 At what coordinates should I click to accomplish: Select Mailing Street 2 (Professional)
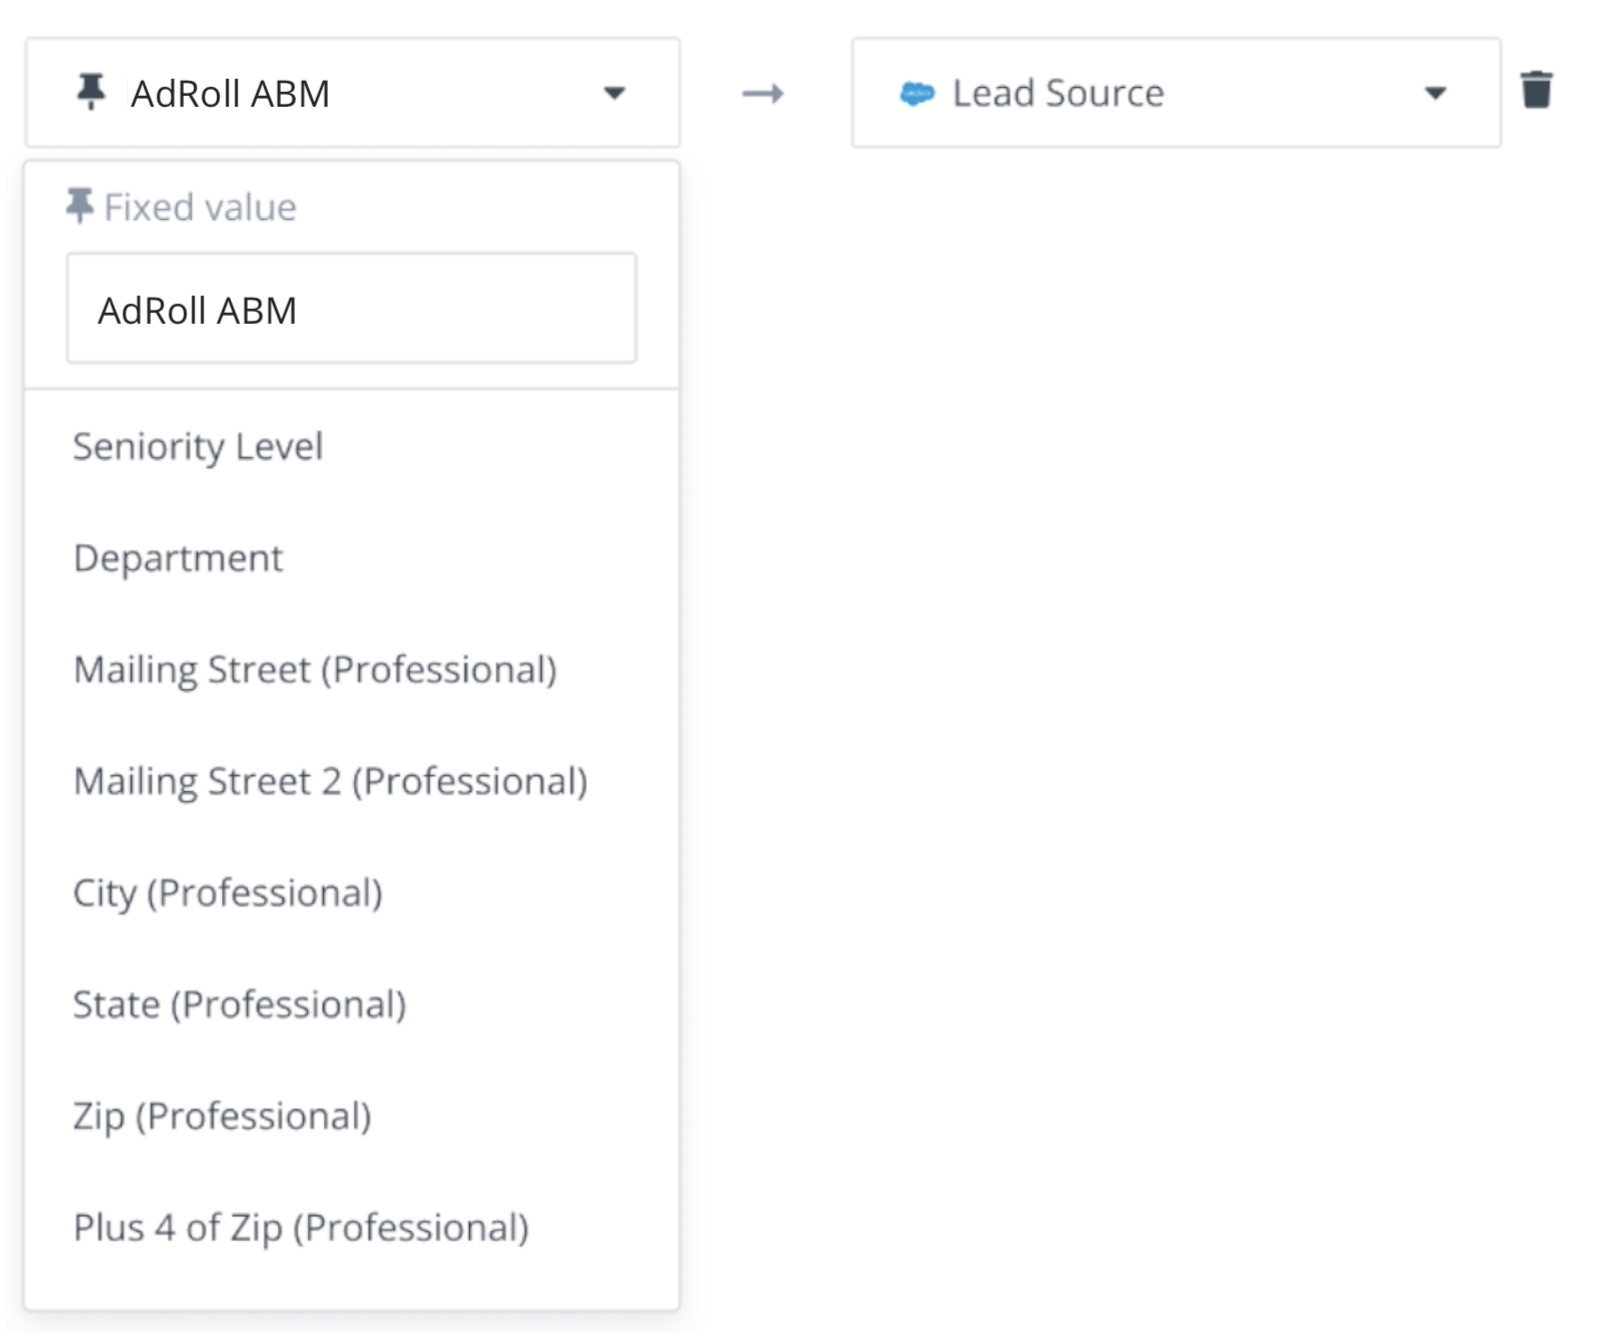click(330, 781)
